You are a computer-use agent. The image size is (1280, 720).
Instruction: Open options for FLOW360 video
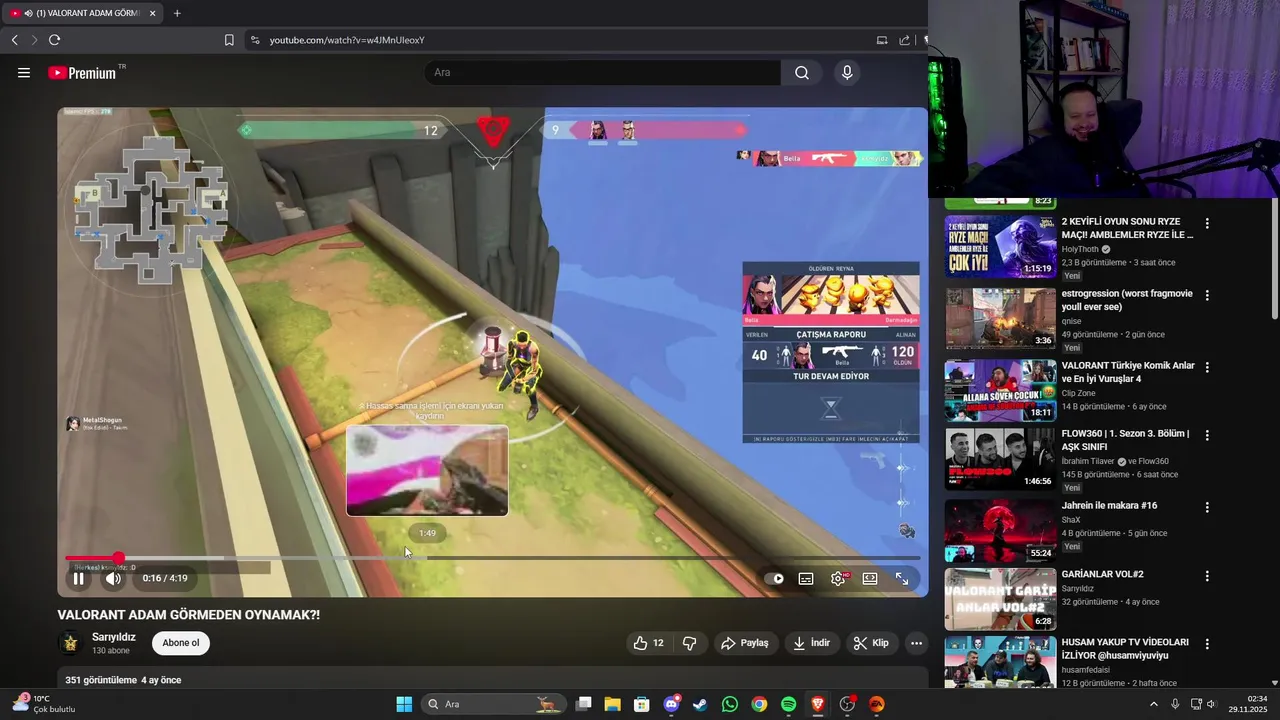[x=1207, y=436]
